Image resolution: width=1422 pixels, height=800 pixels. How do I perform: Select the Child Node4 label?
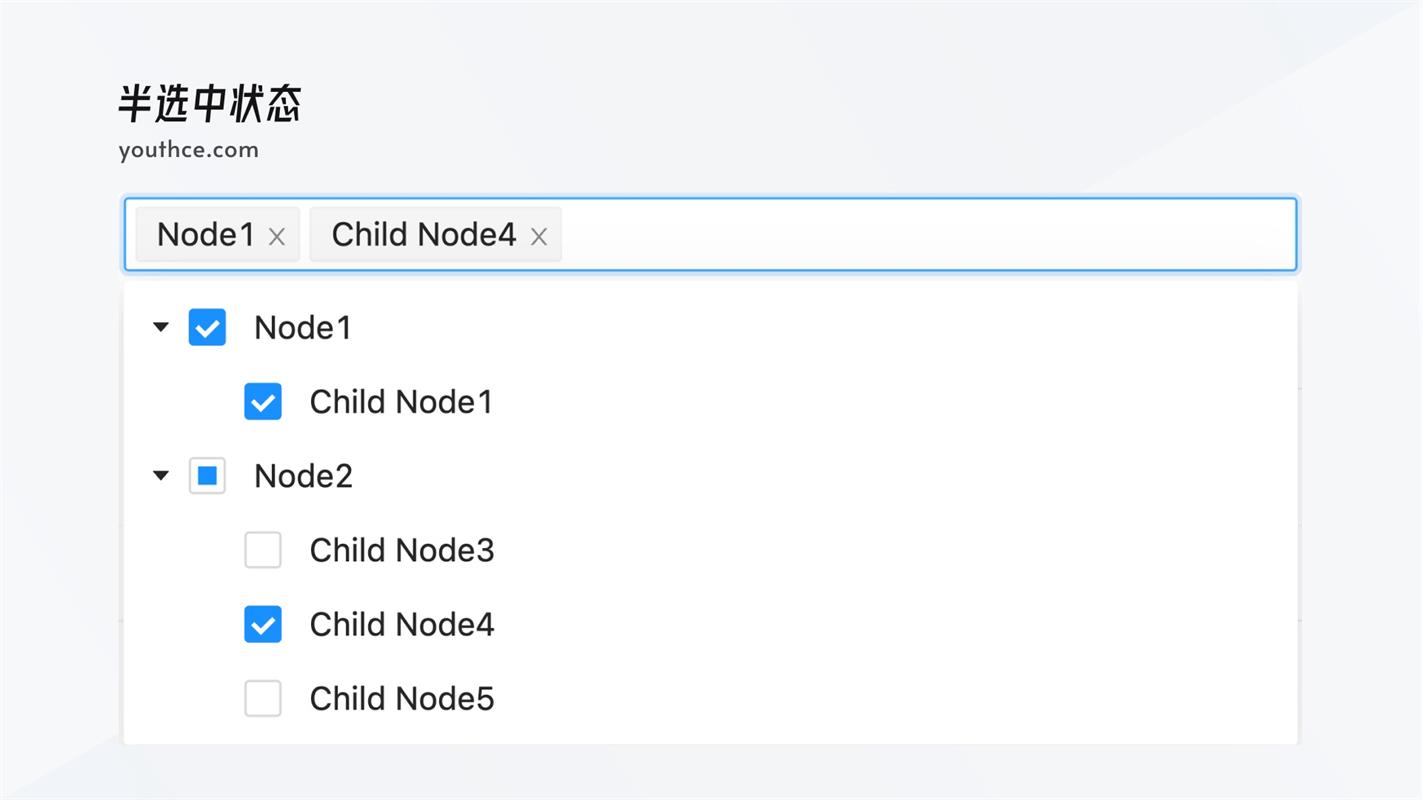402,624
